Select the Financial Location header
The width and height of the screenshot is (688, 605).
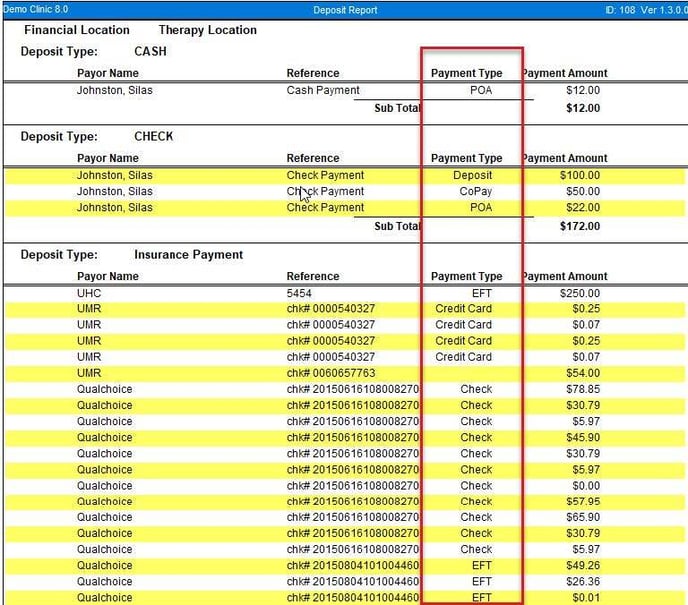click(x=77, y=30)
